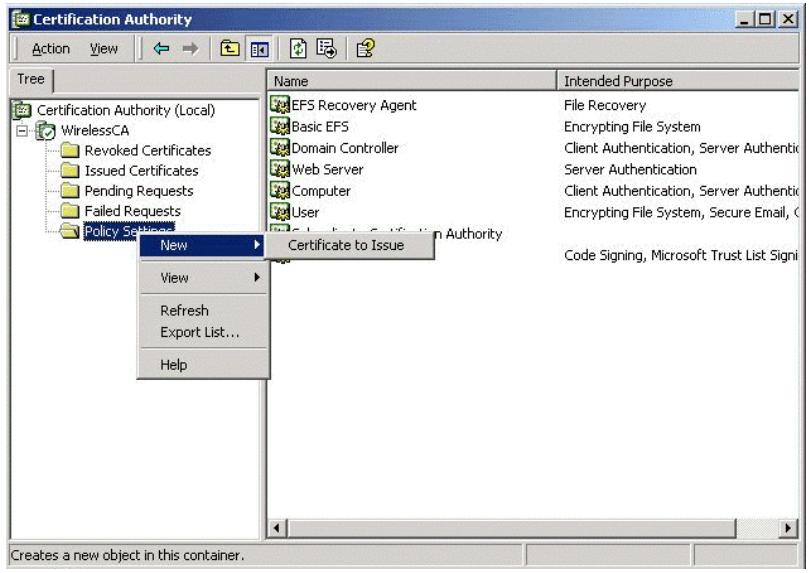Collapse the WirelessCA tree node
The width and height of the screenshot is (809, 573).
tap(22, 131)
